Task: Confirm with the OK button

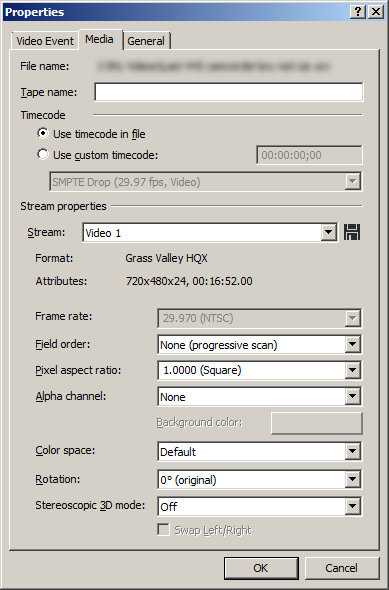Action: tap(261, 568)
